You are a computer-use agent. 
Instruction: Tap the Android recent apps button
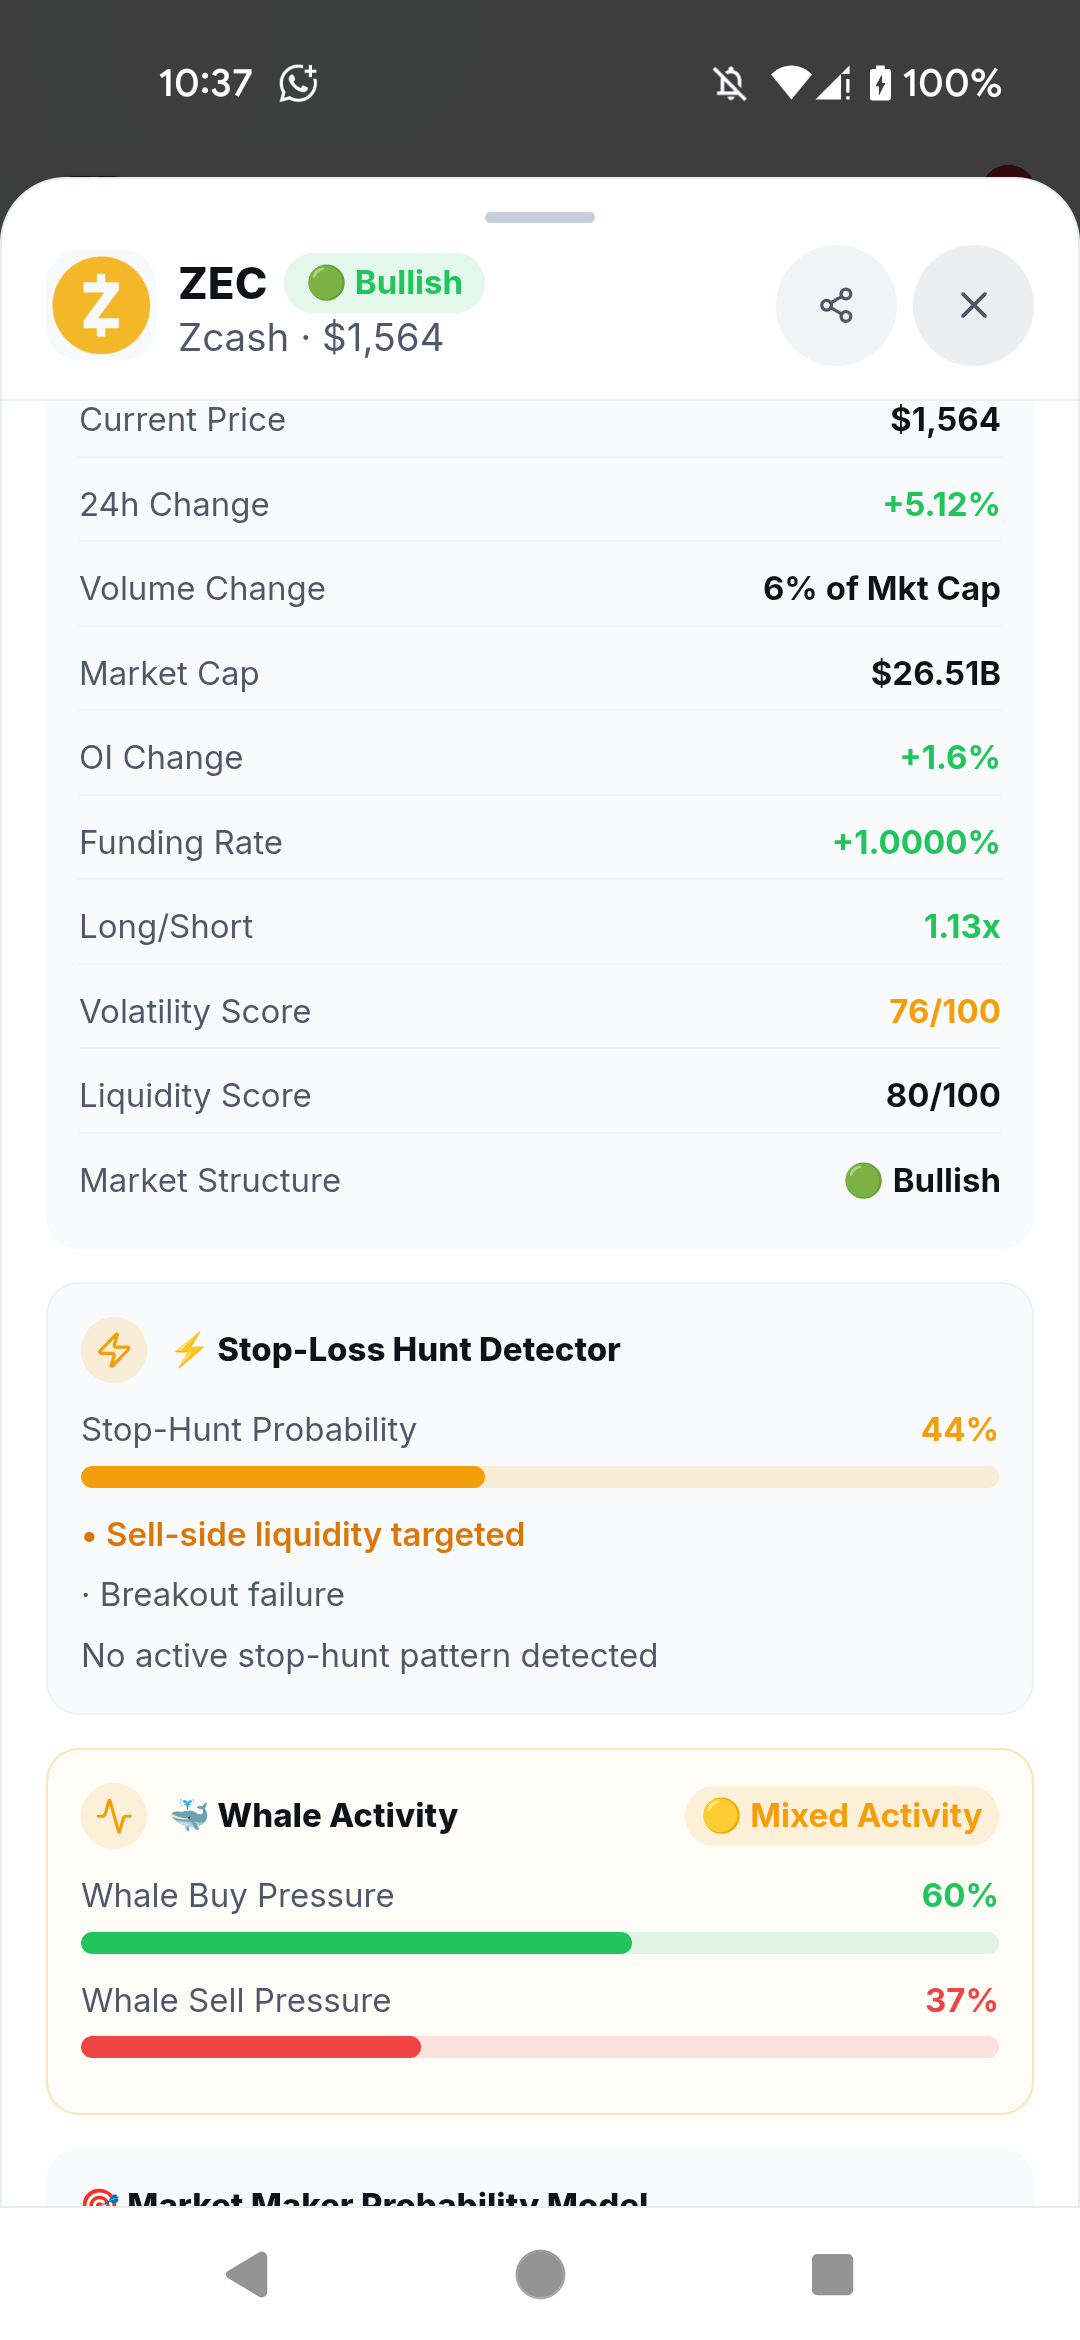(832, 2275)
